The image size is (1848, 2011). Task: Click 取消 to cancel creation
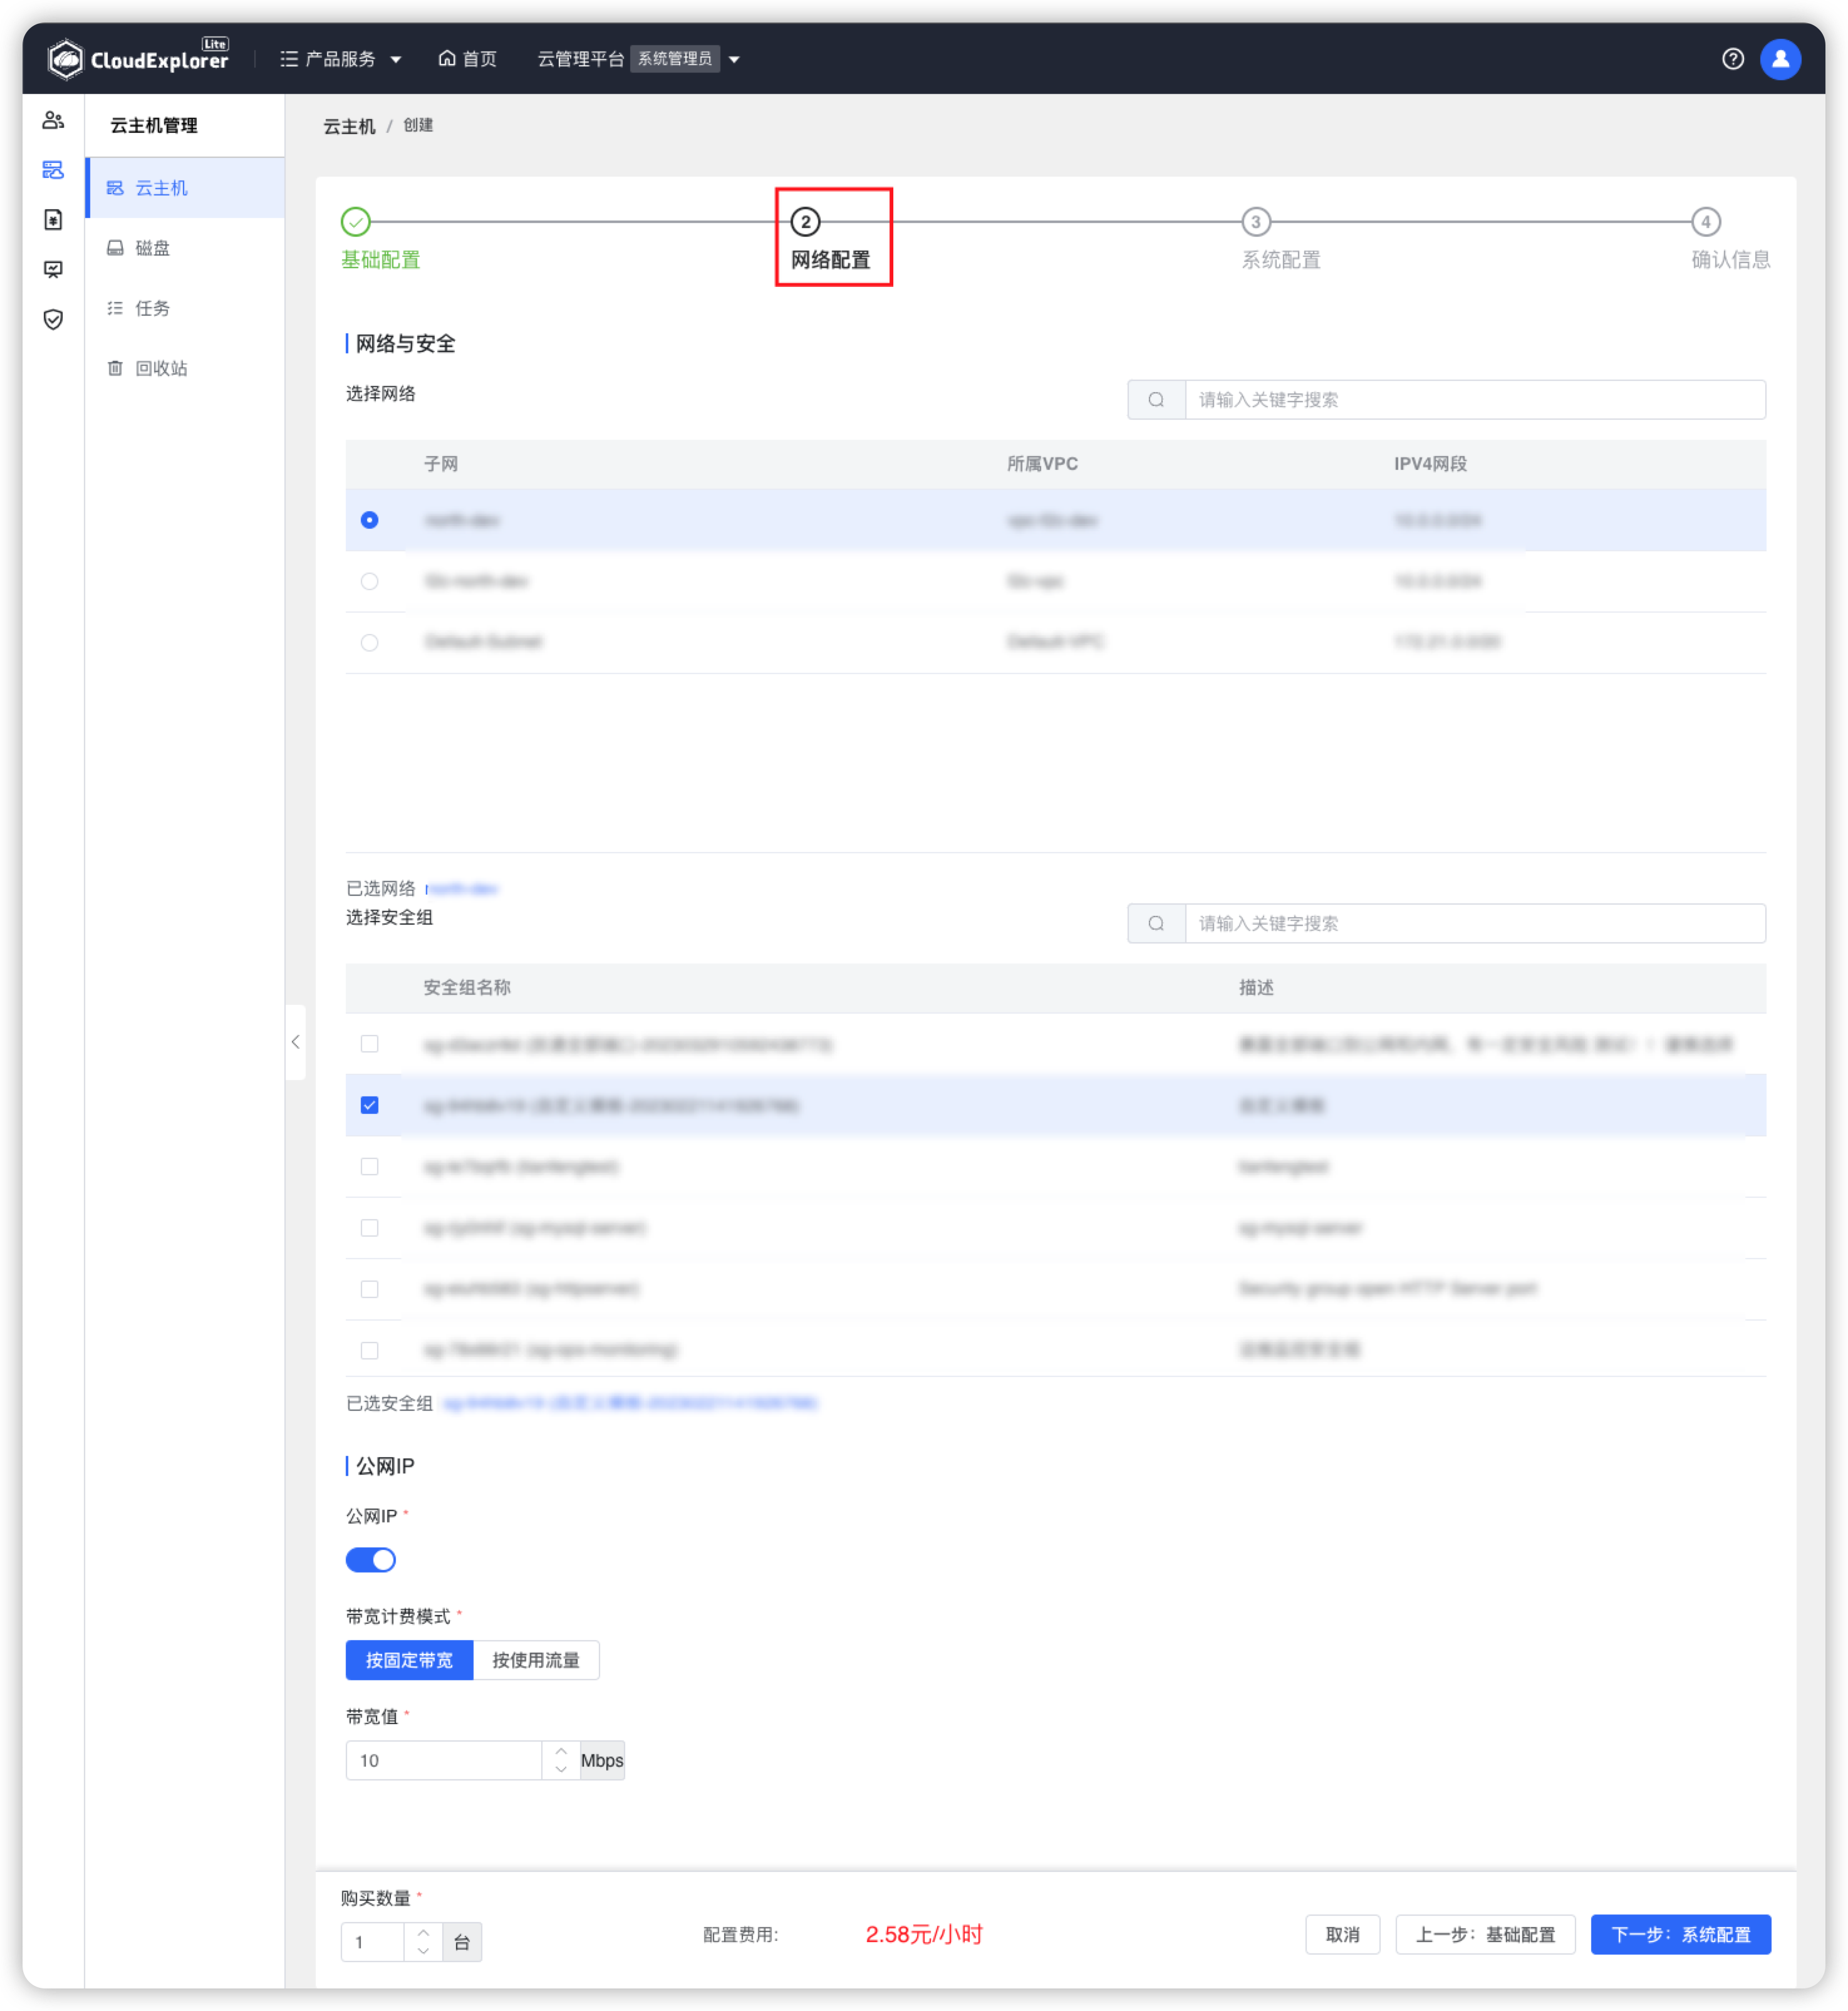point(1342,1935)
